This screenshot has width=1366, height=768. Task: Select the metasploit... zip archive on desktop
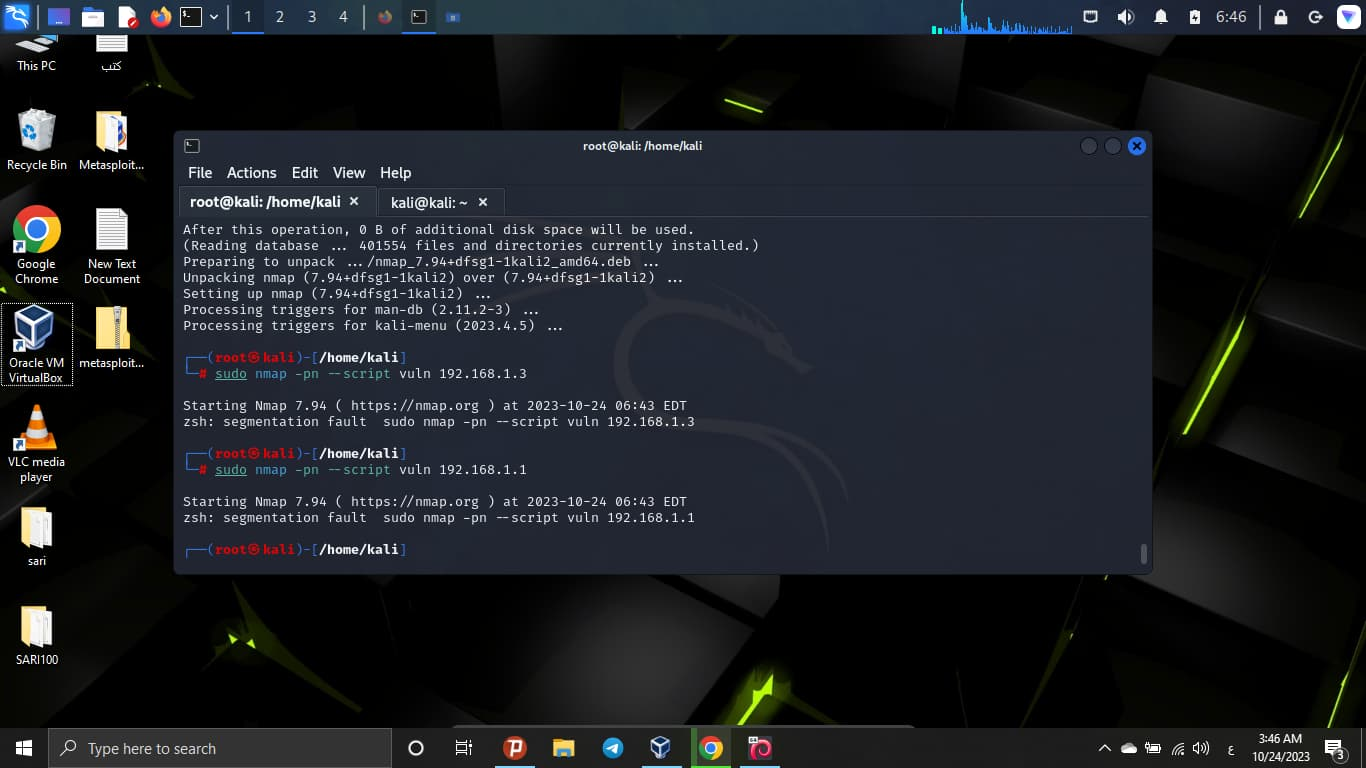pyautogui.click(x=112, y=337)
